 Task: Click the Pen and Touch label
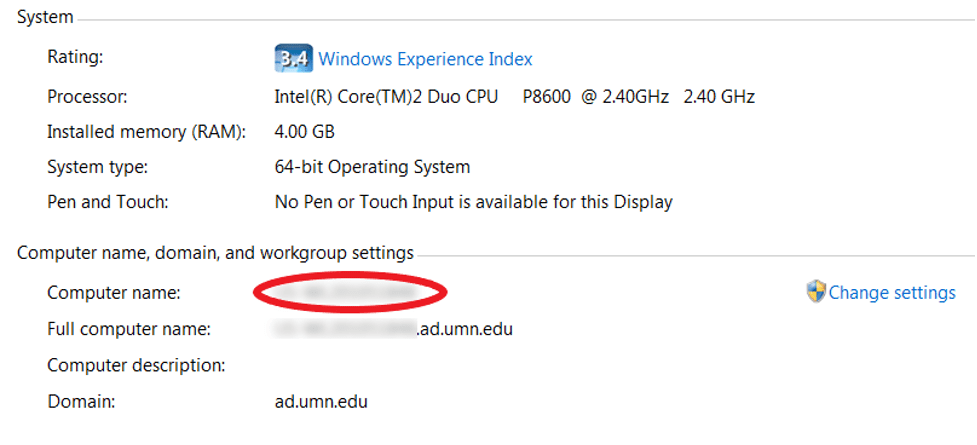click(107, 202)
